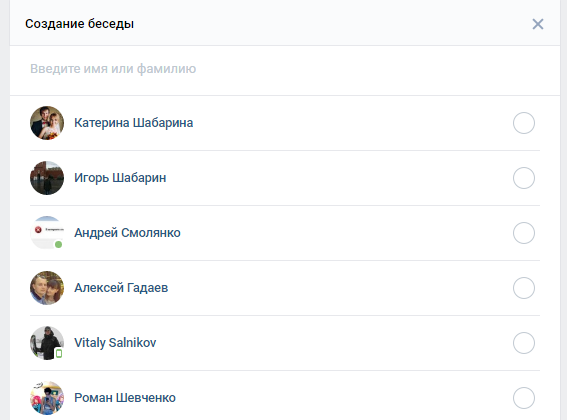Click the name Катерина Шабарина
The height and width of the screenshot is (420, 567).
coord(133,123)
